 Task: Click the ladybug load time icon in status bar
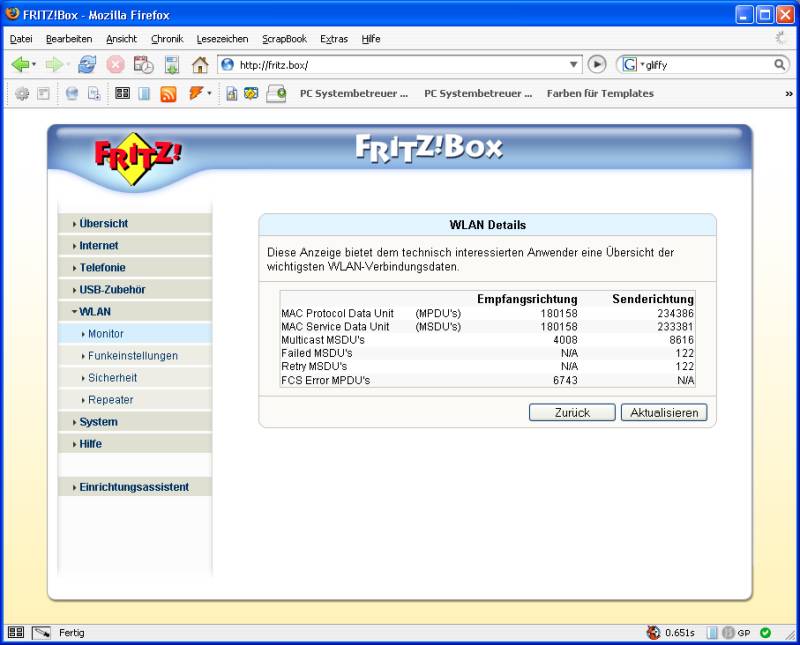click(x=653, y=633)
